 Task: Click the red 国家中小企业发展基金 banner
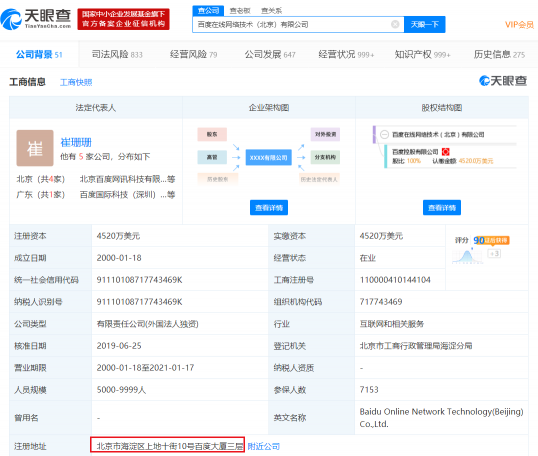click(123, 19)
